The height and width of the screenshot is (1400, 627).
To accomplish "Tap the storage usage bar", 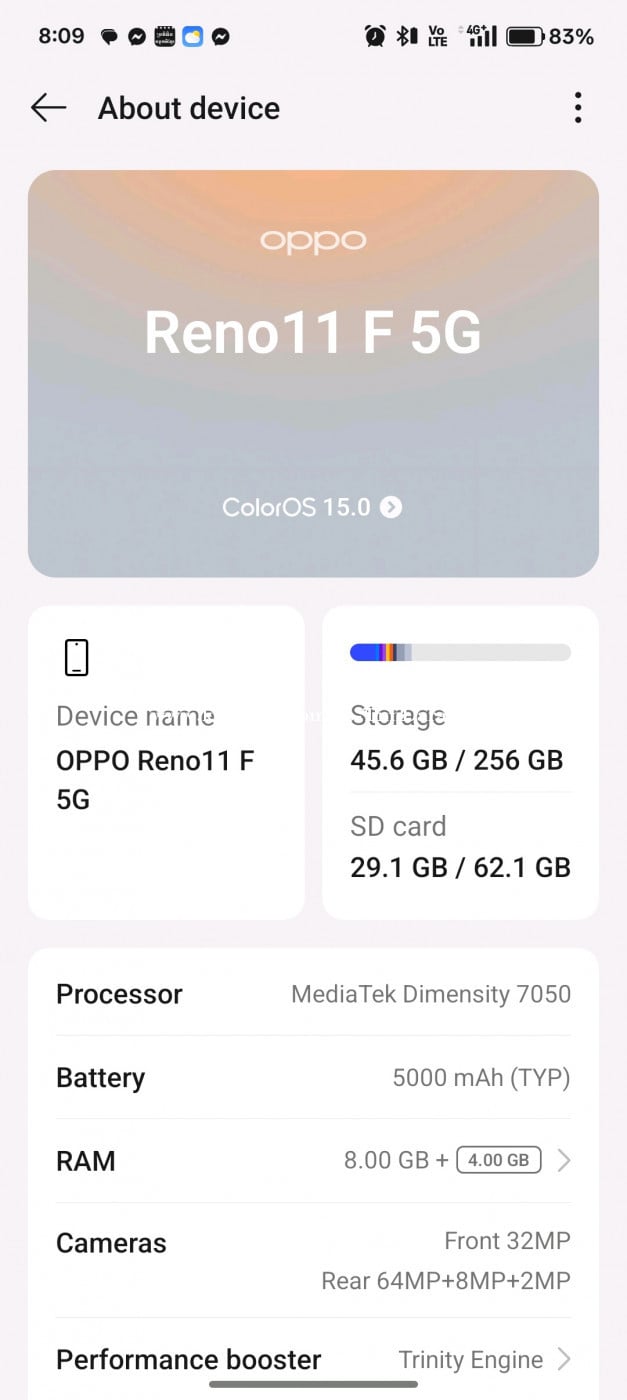I will pos(460,652).
